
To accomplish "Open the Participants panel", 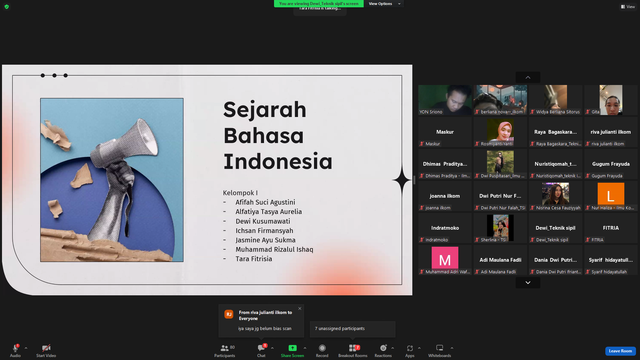I will [x=224, y=350].
